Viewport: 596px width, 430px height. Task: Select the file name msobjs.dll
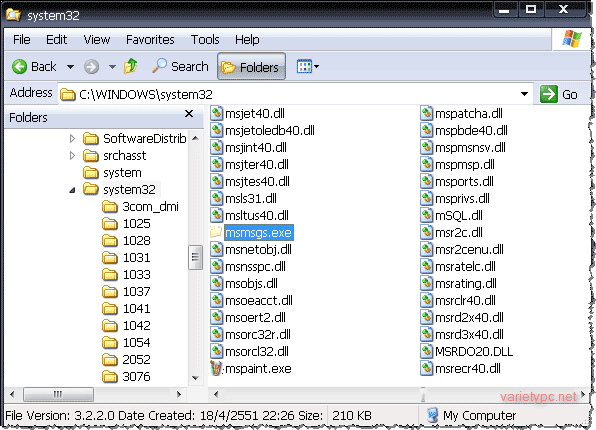pyautogui.click(x=251, y=284)
